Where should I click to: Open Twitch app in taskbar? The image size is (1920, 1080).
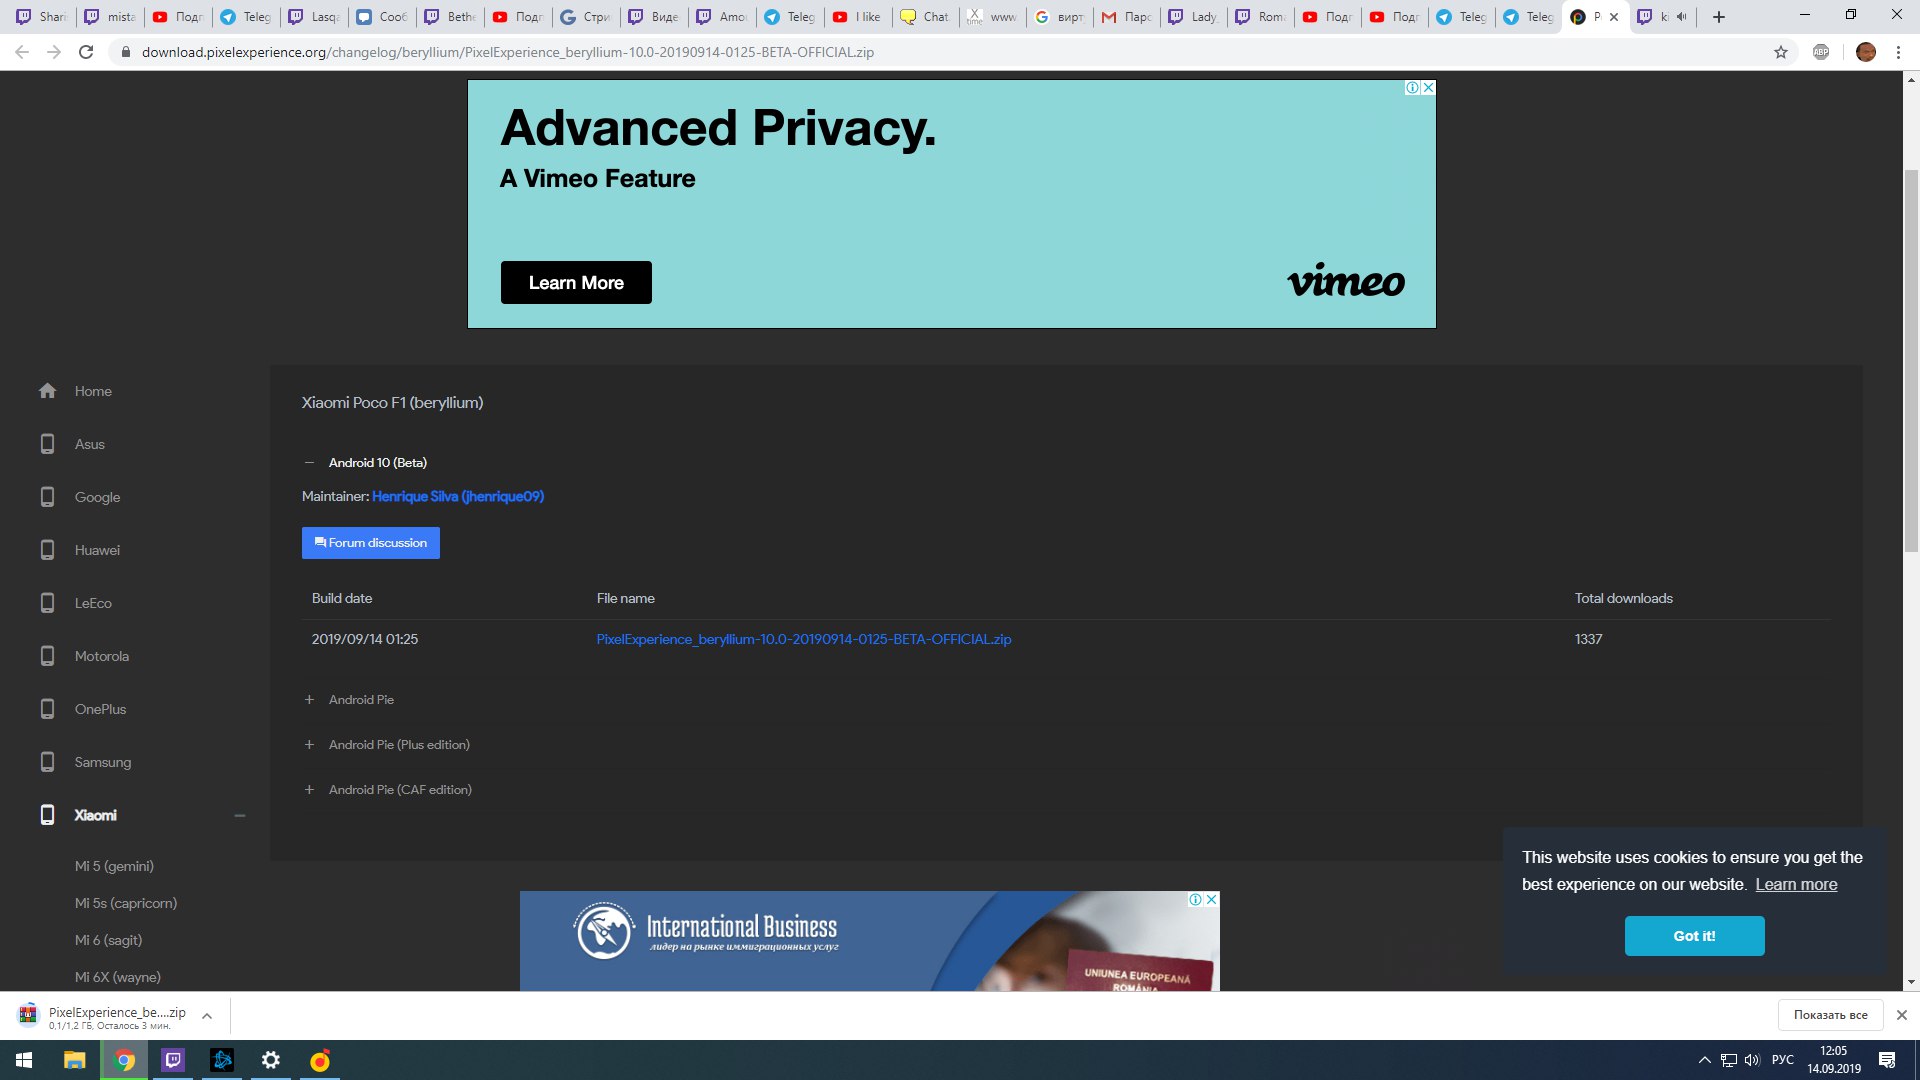(x=173, y=1060)
